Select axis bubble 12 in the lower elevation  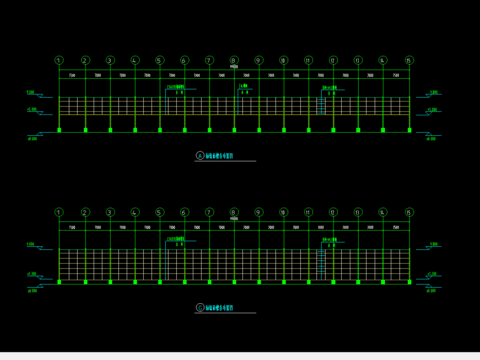333,212
